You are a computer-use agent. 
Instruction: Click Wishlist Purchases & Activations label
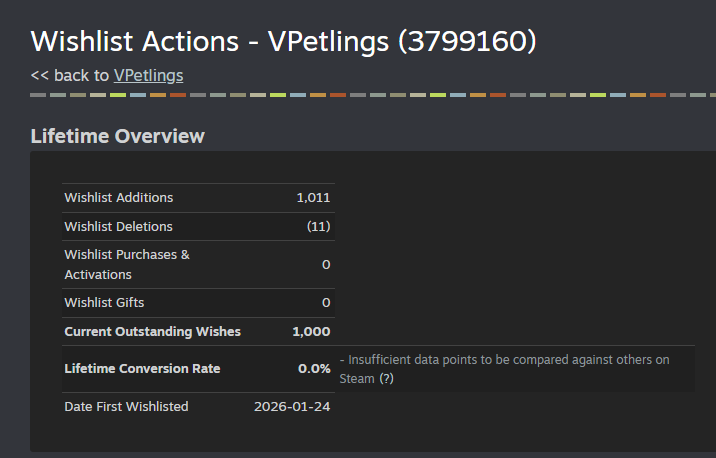pyautogui.click(x=127, y=264)
